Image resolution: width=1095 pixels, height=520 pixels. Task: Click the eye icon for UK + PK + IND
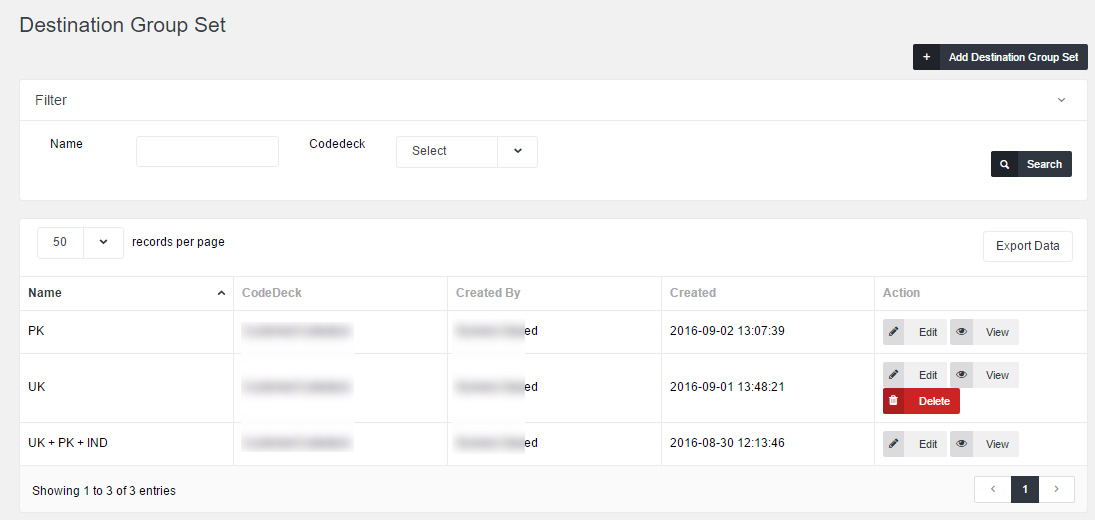click(962, 444)
